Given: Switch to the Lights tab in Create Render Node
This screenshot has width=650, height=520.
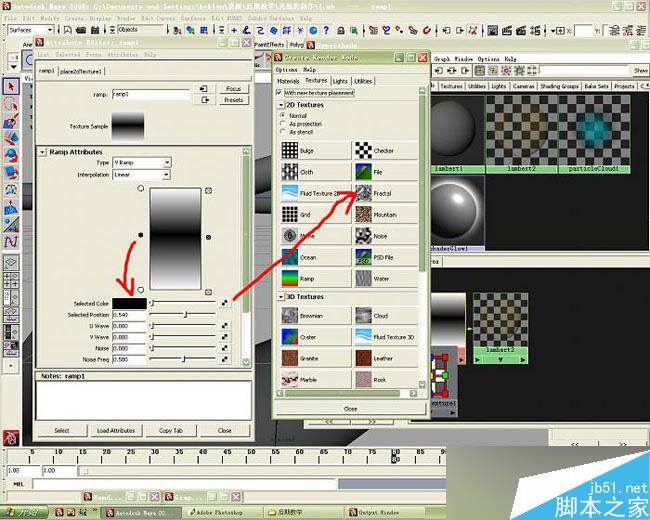Looking at the screenshot, I should tap(340, 81).
